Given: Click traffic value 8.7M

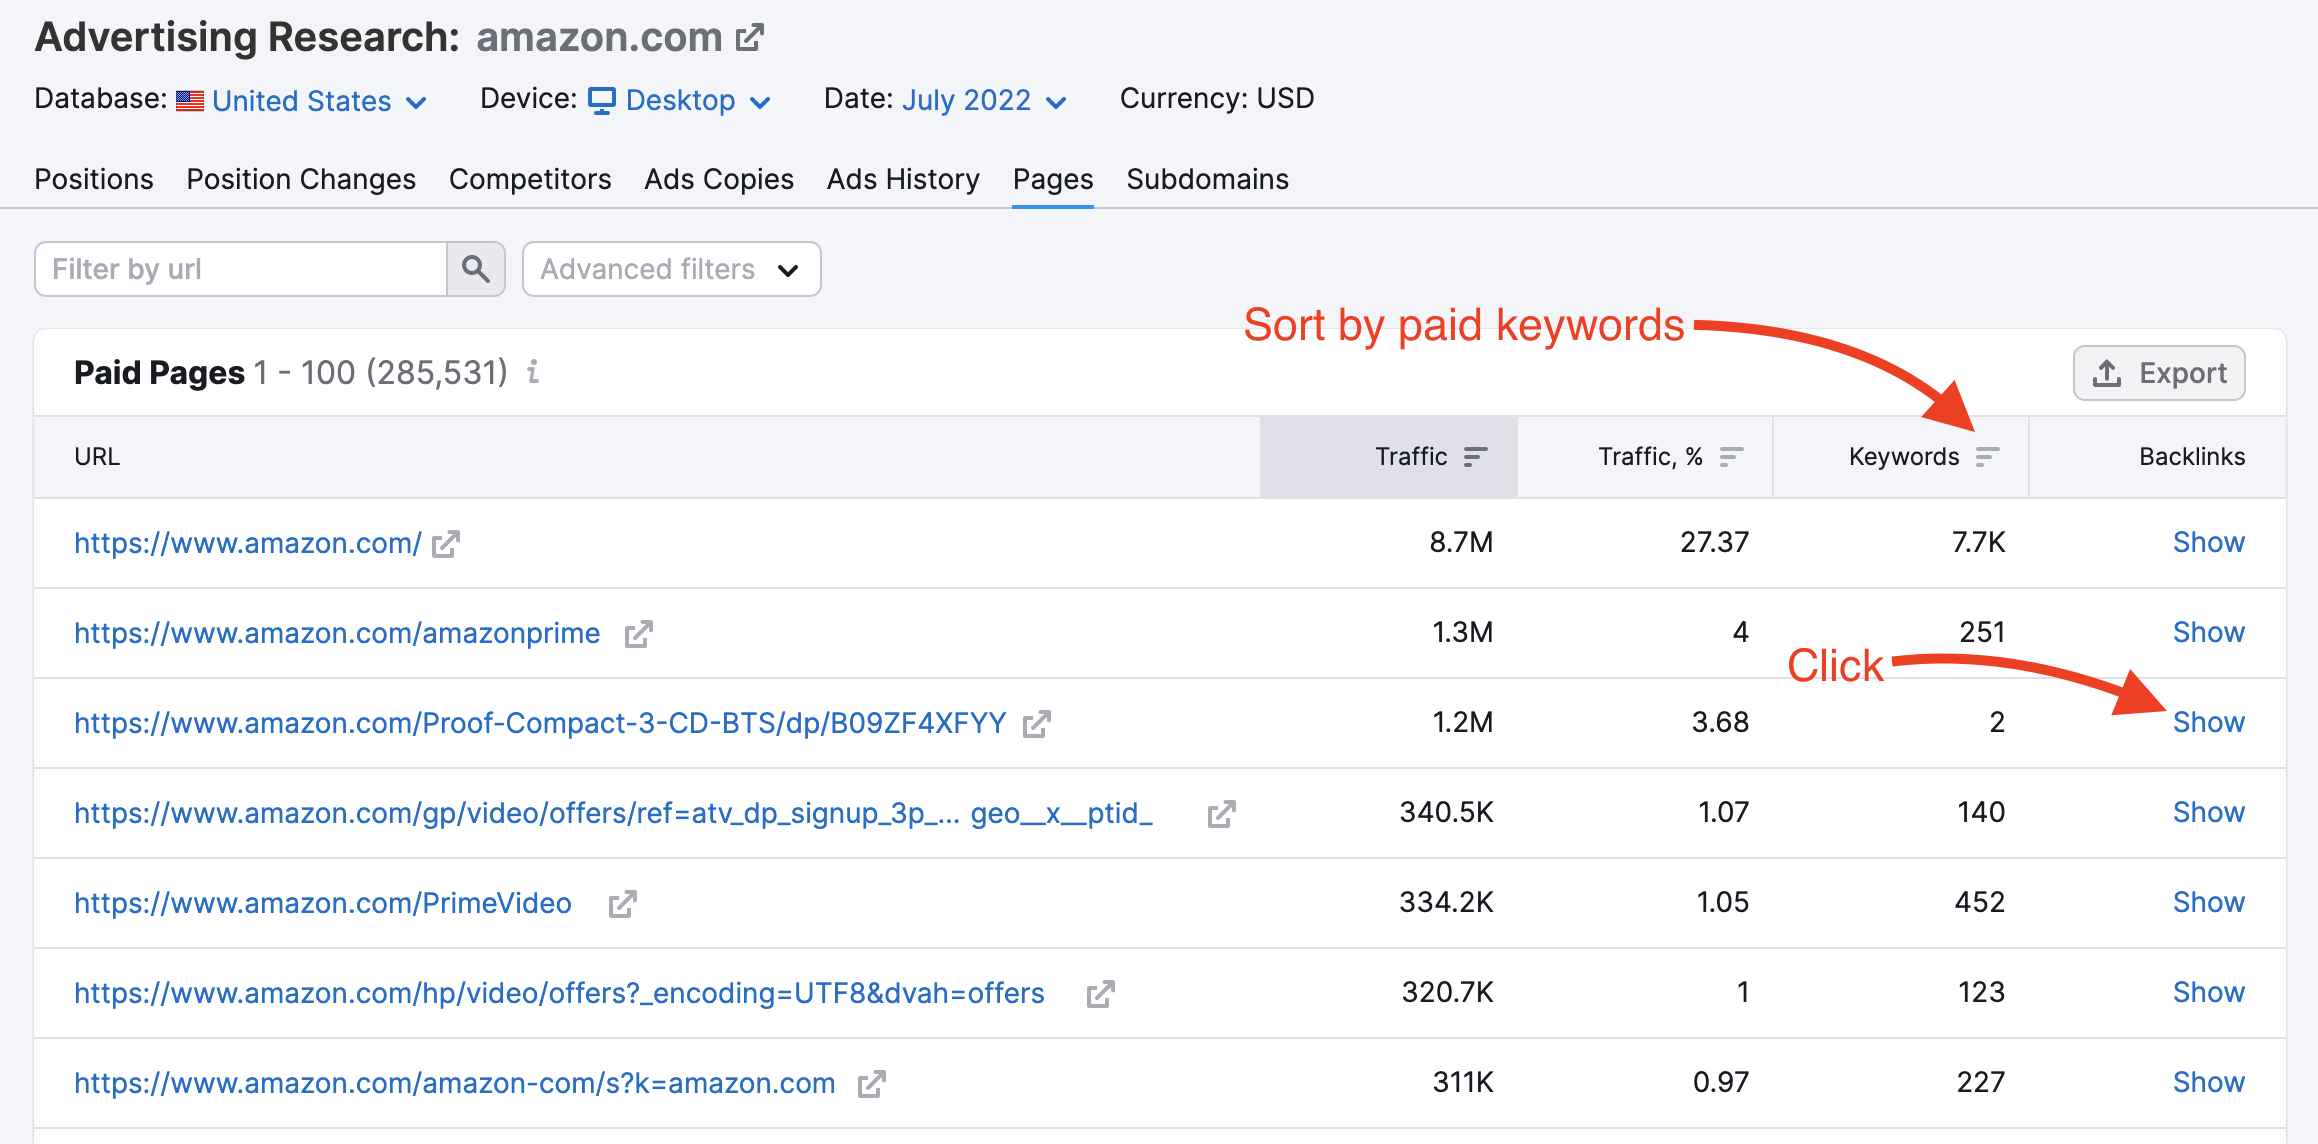Looking at the screenshot, I should click(1461, 542).
